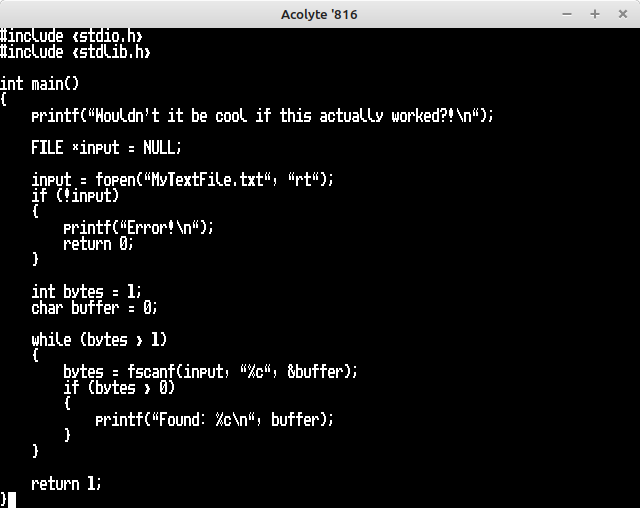Click the word main in the function header
640x508 pixels.
48,84
